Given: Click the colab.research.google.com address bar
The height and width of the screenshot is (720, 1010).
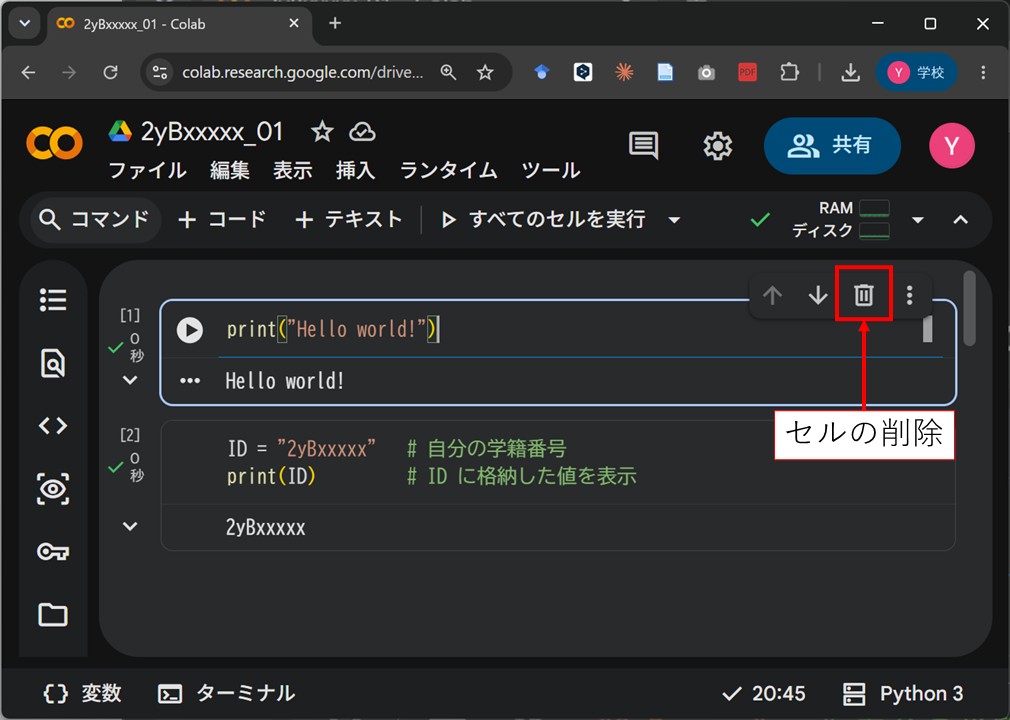Looking at the screenshot, I should click(303, 72).
